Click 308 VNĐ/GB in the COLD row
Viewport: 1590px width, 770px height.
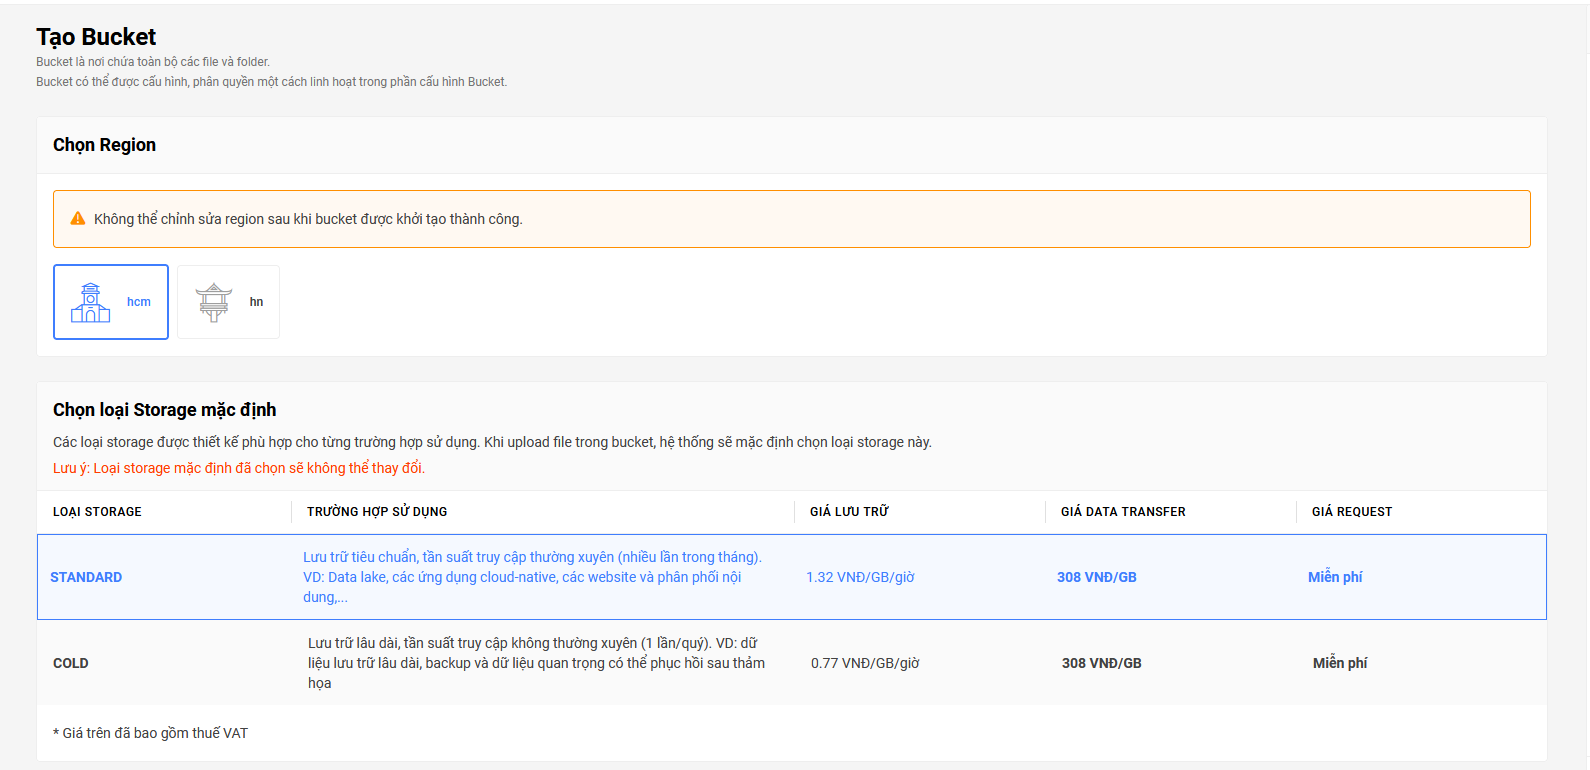(1101, 663)
